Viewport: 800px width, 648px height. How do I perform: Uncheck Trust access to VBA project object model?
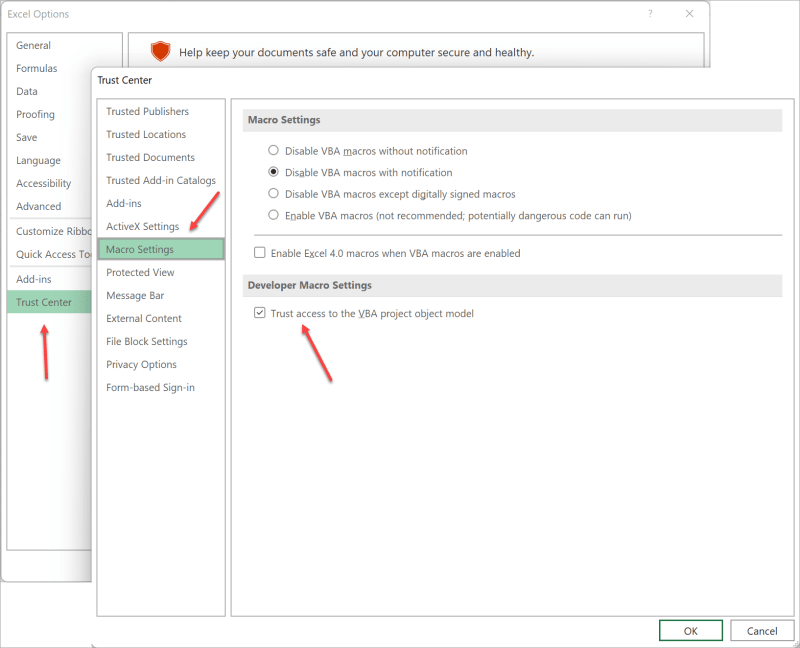click(260, 313)
